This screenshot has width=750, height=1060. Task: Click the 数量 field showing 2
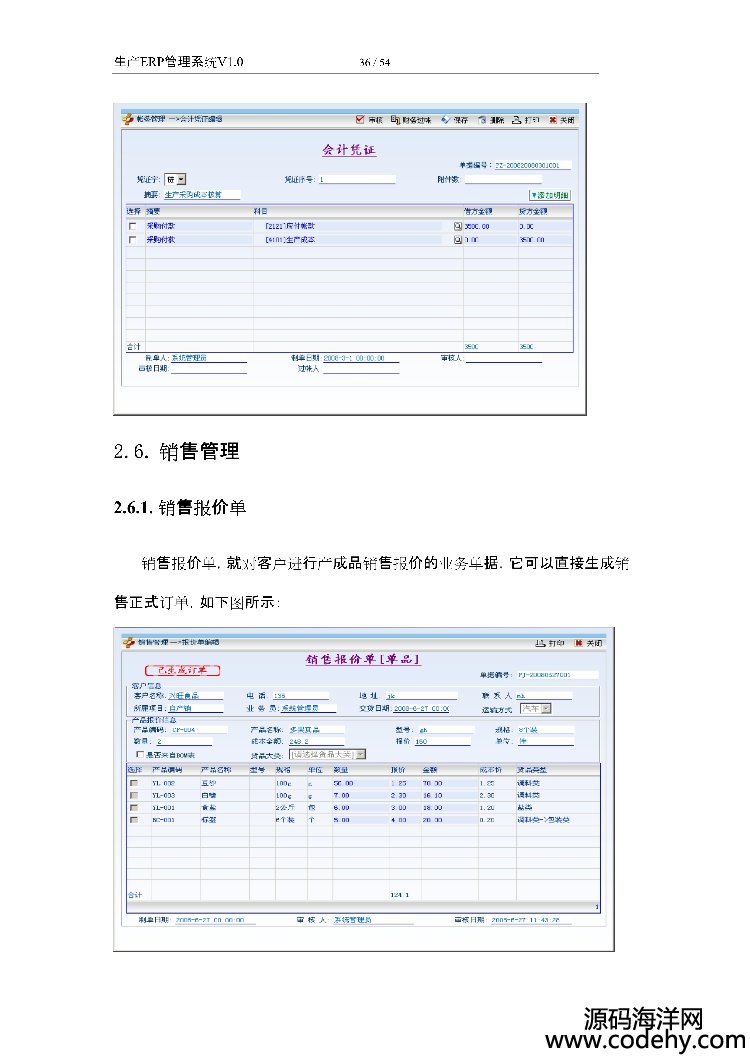coord(184,742)
